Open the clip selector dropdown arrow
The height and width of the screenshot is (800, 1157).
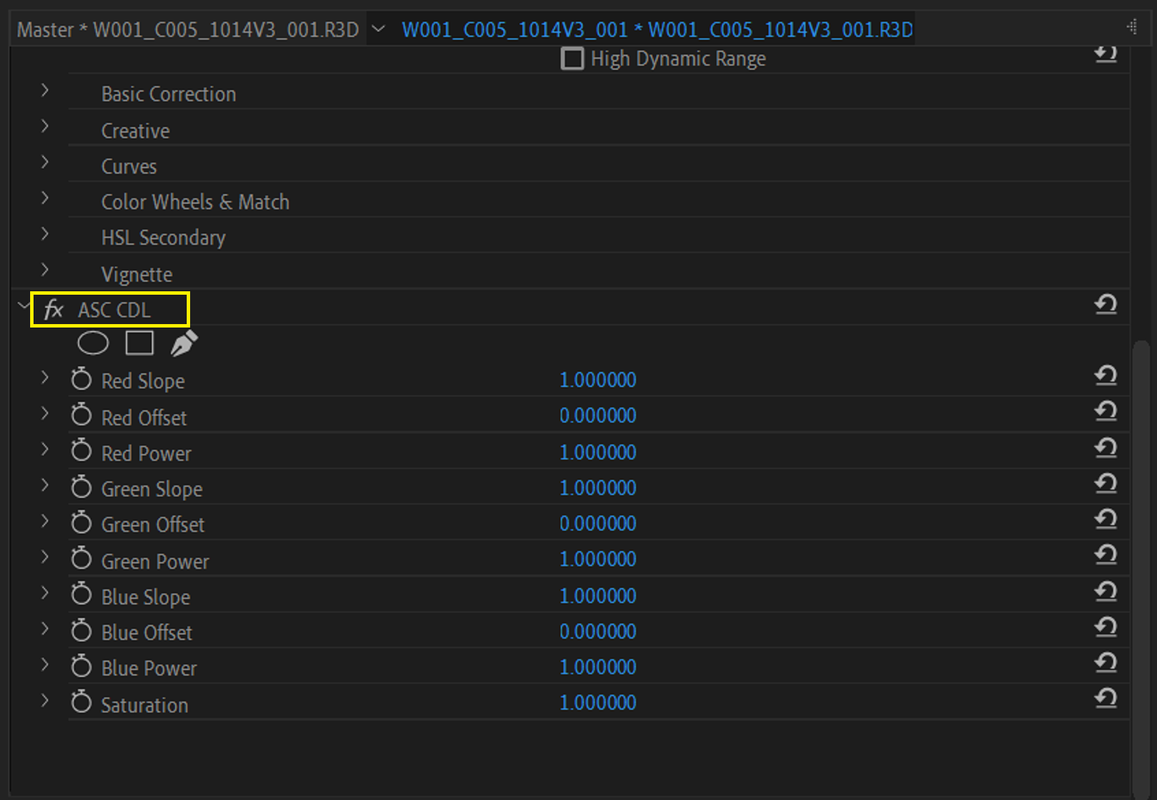pyautogui.click(x=379, y=29)
